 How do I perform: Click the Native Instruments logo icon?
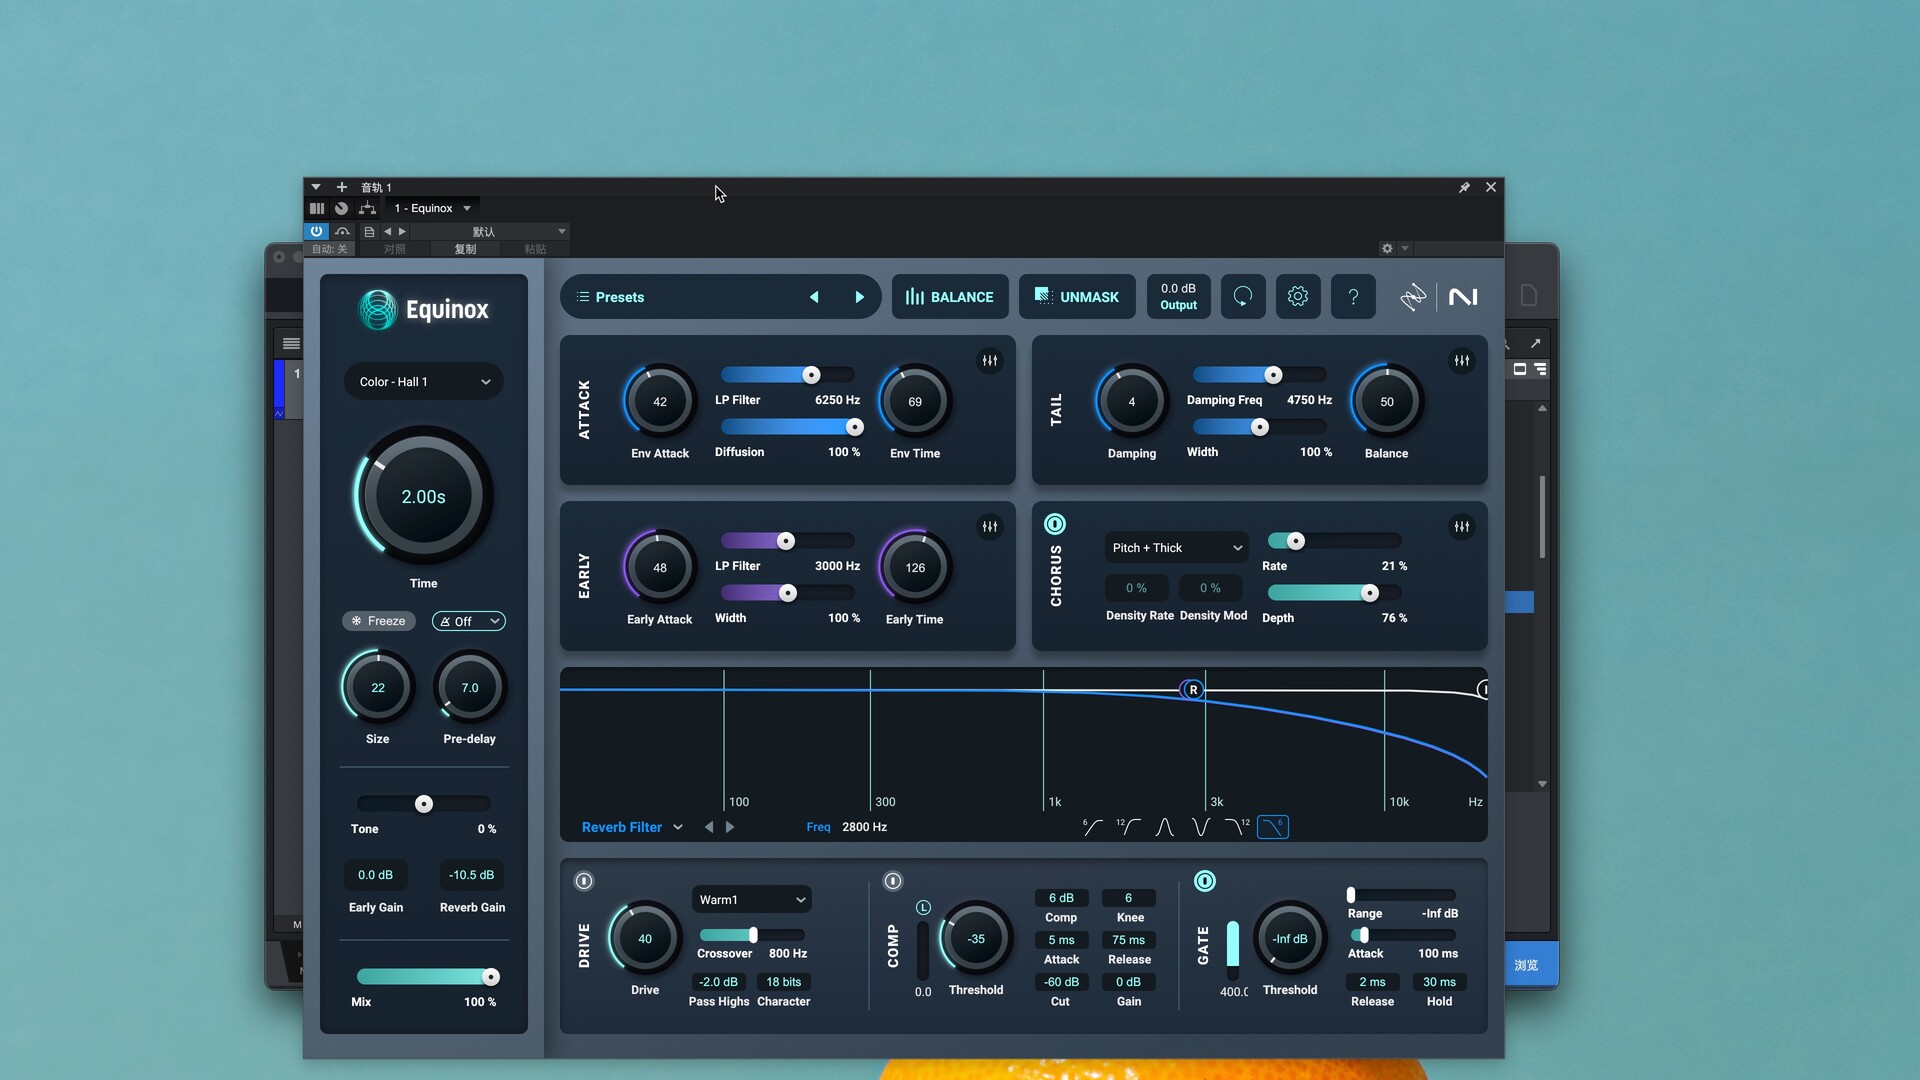(x=1463, y=297)
